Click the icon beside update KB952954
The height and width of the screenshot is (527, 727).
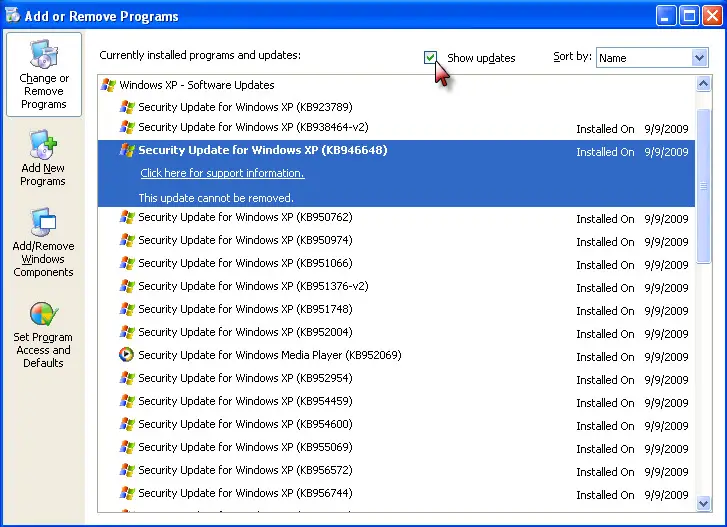(x=127, y=378)
